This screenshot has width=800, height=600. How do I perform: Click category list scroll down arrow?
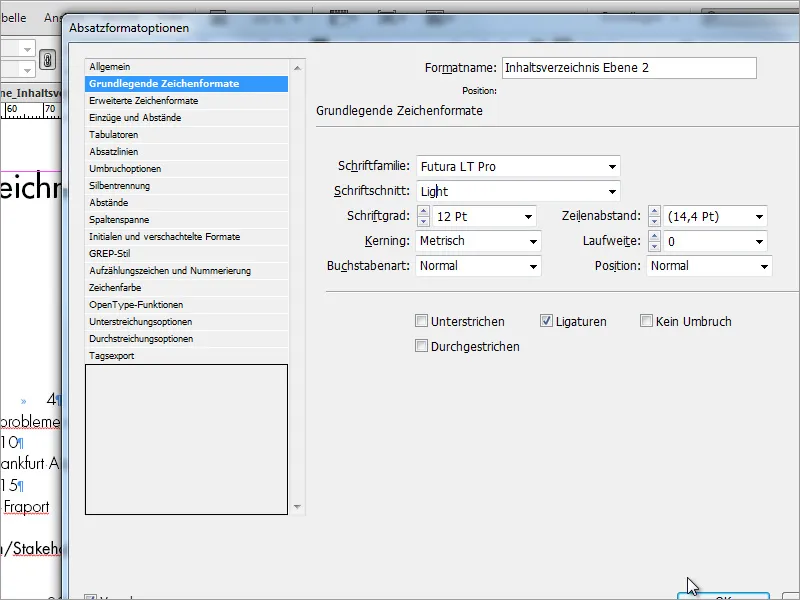pyautogui.click(x=297, y=507)
